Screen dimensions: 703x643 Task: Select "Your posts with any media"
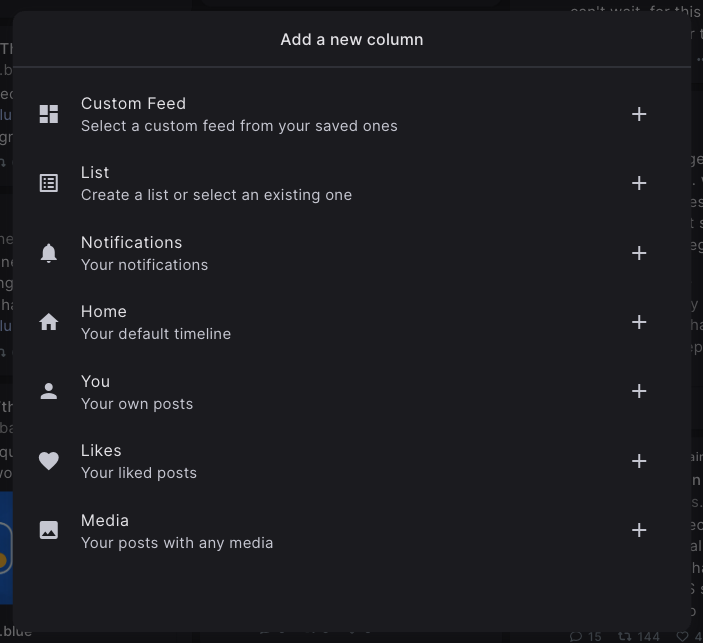(177, 543)
